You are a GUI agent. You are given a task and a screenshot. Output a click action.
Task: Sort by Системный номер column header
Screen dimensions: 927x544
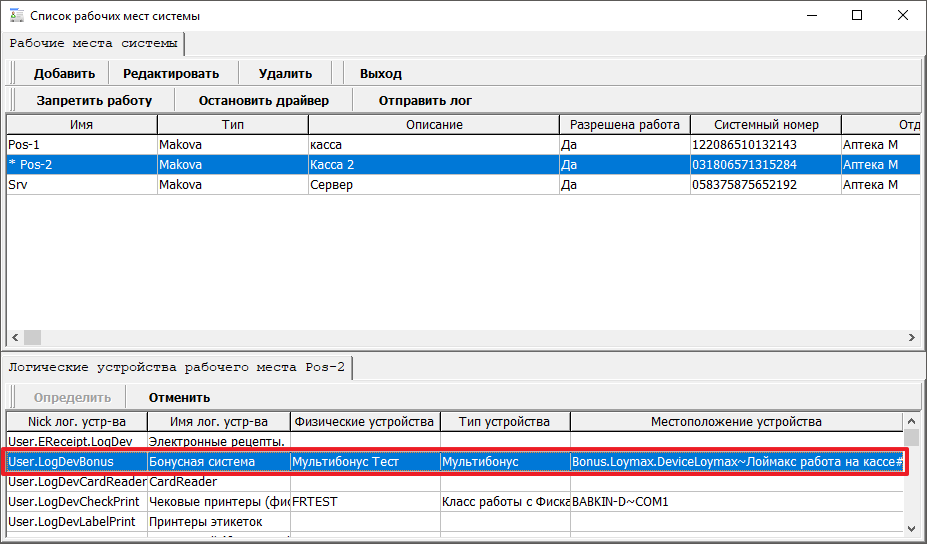(766, 125)
